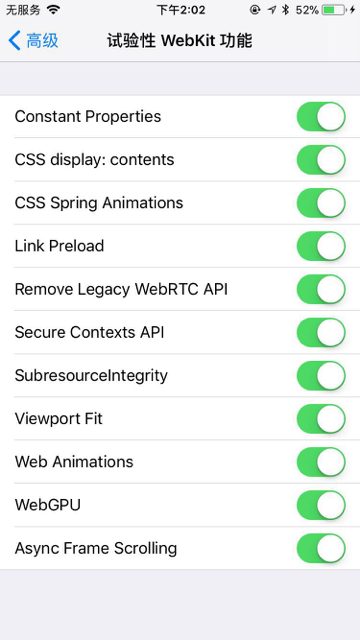The image size is (360, 640).
Task: Tap the 试验性 WebKit 功能 title
Action: 180,41
